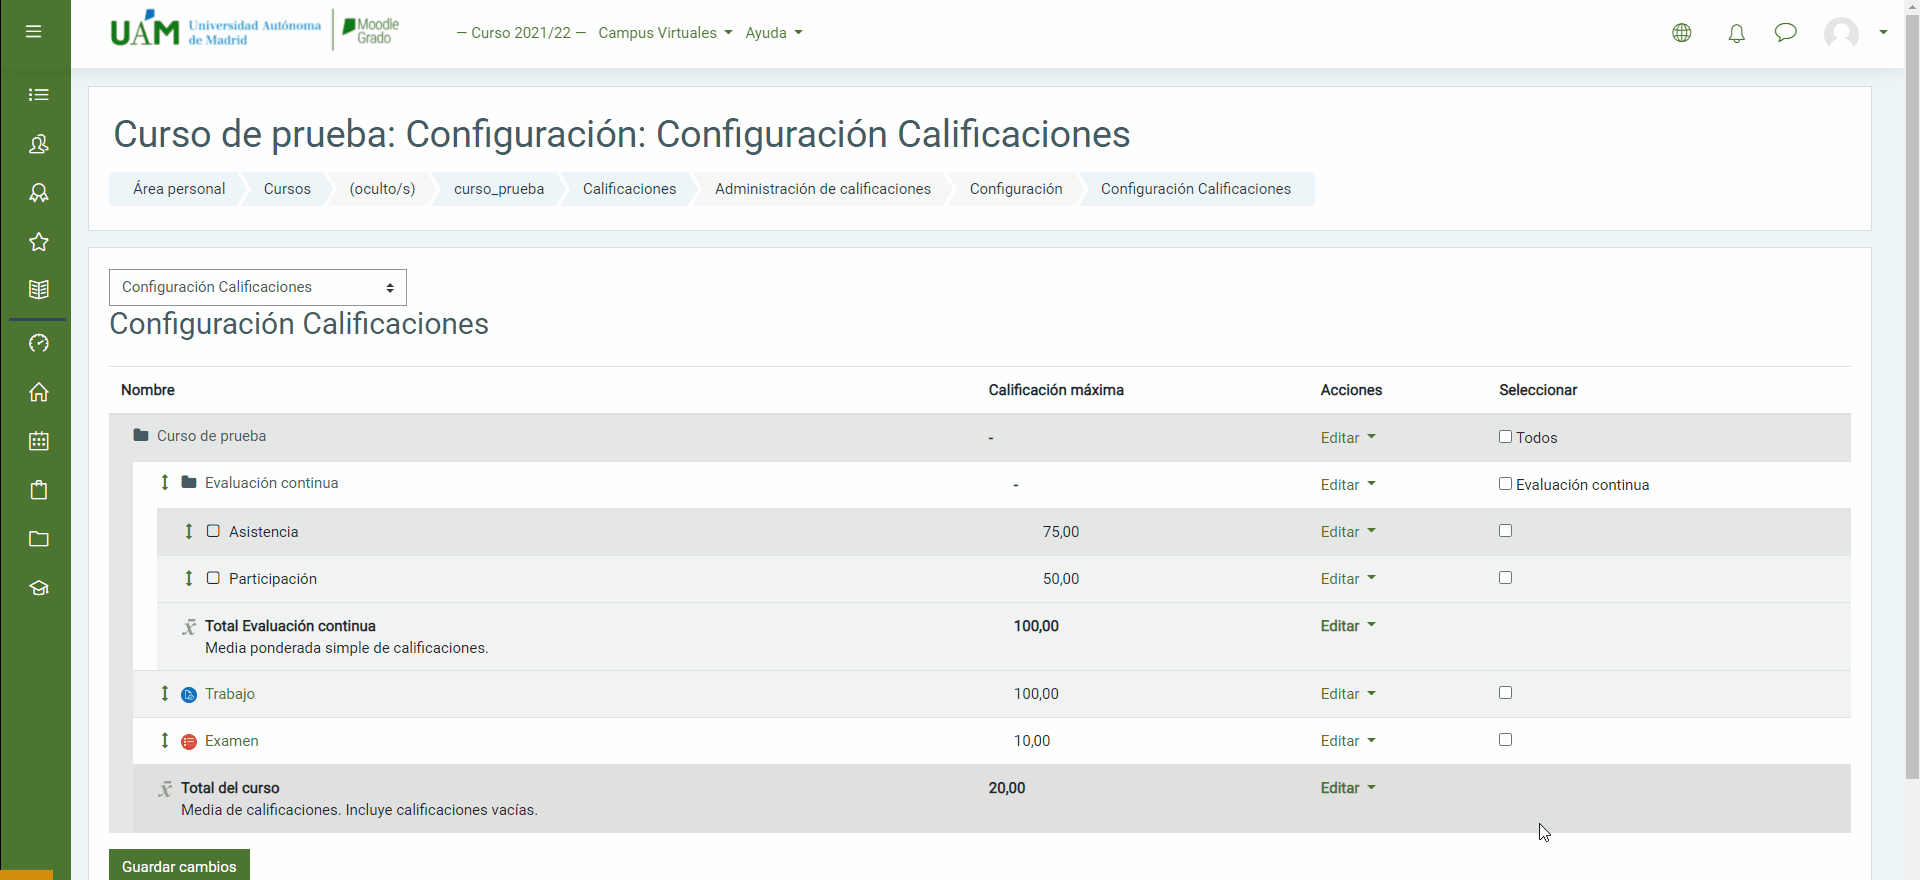Click the move icon beside Asistencia
This screenshot has height=880, width=1920.
point(188,531)
